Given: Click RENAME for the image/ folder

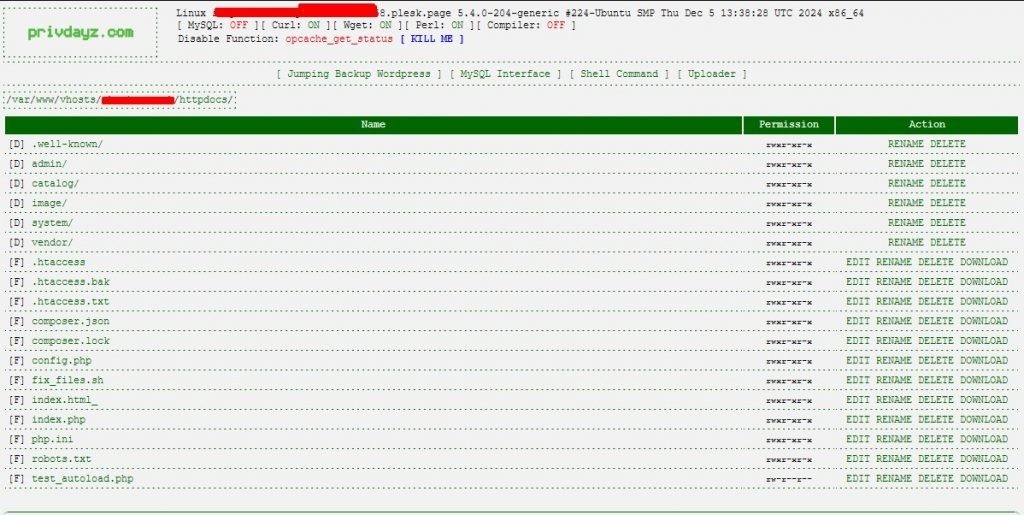Looking at the screenshot, I should click(905, 203).
